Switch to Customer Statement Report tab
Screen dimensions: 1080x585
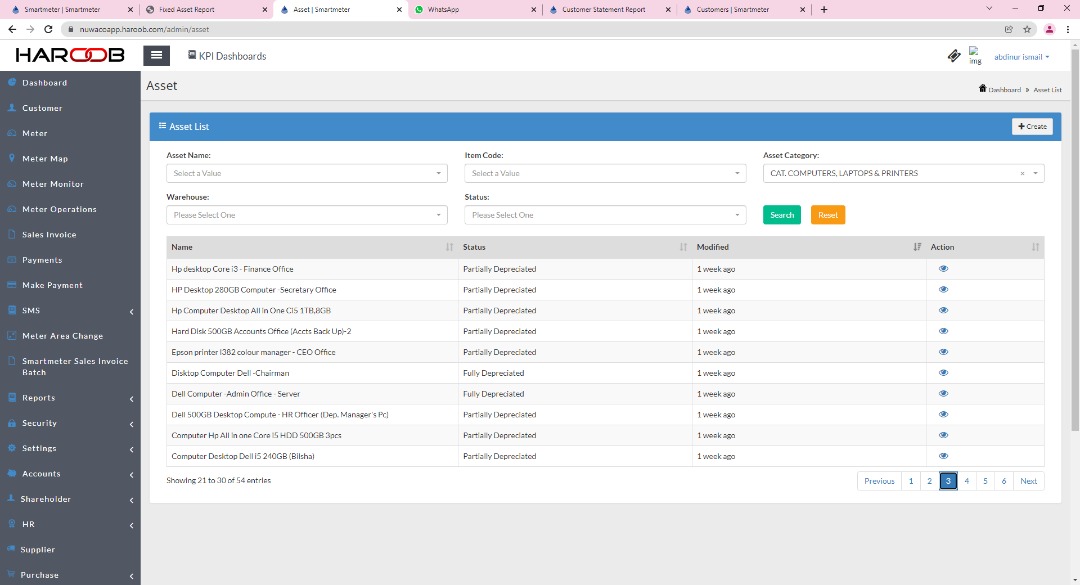pos(609,10)
